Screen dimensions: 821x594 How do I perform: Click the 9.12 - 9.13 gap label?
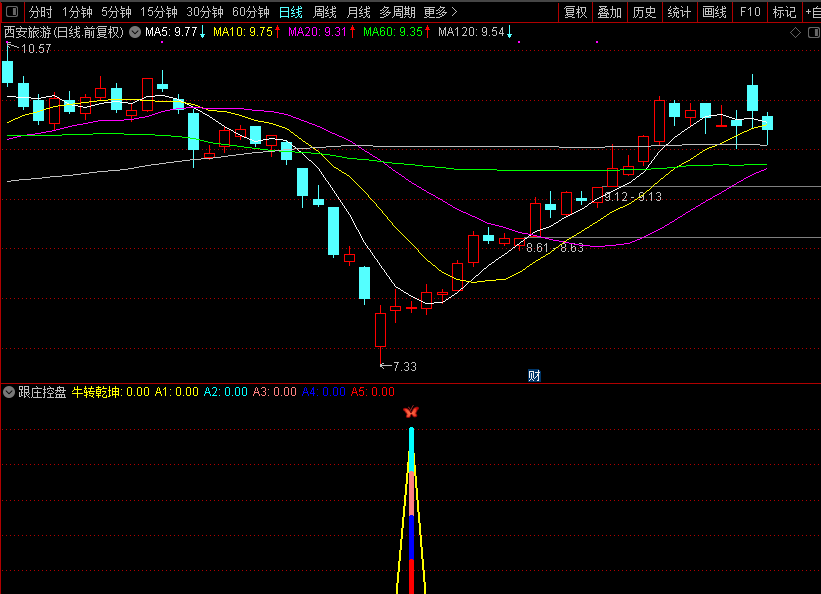click(x=633, y=197)
